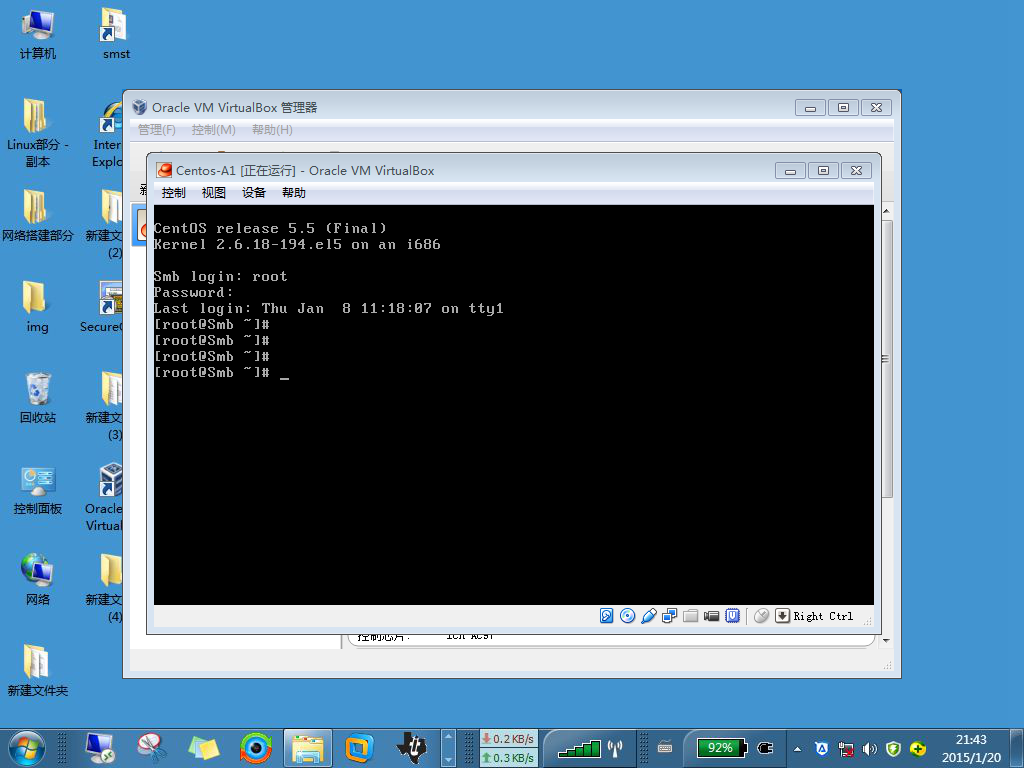Open the 控制 menu in Centos-A1 window

tap(173, 193)
